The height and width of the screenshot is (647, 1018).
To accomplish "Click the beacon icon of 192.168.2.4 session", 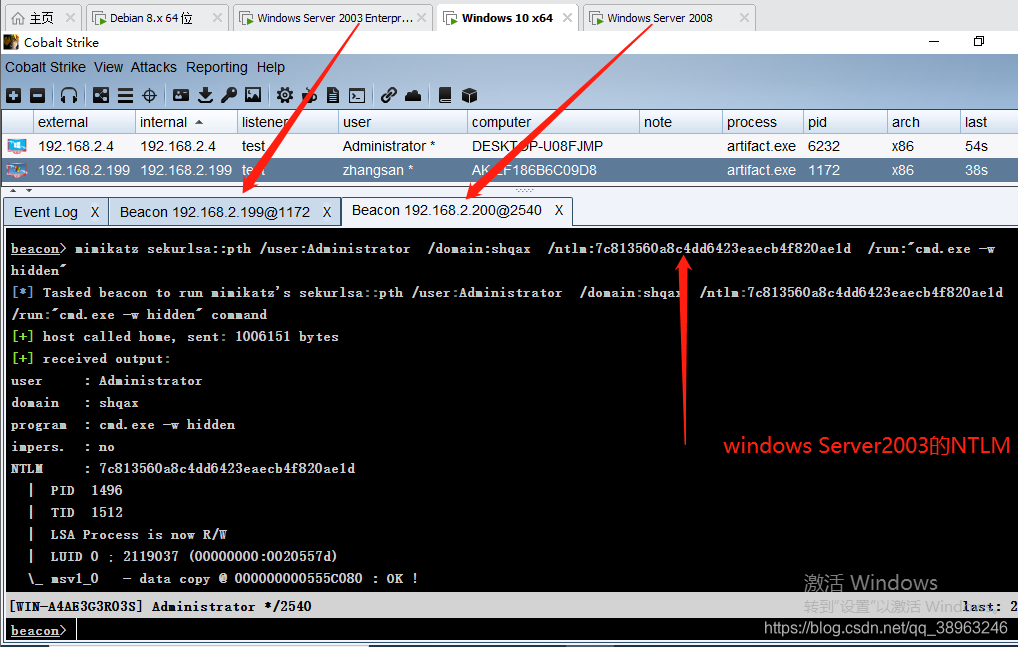I will point(16,146).
